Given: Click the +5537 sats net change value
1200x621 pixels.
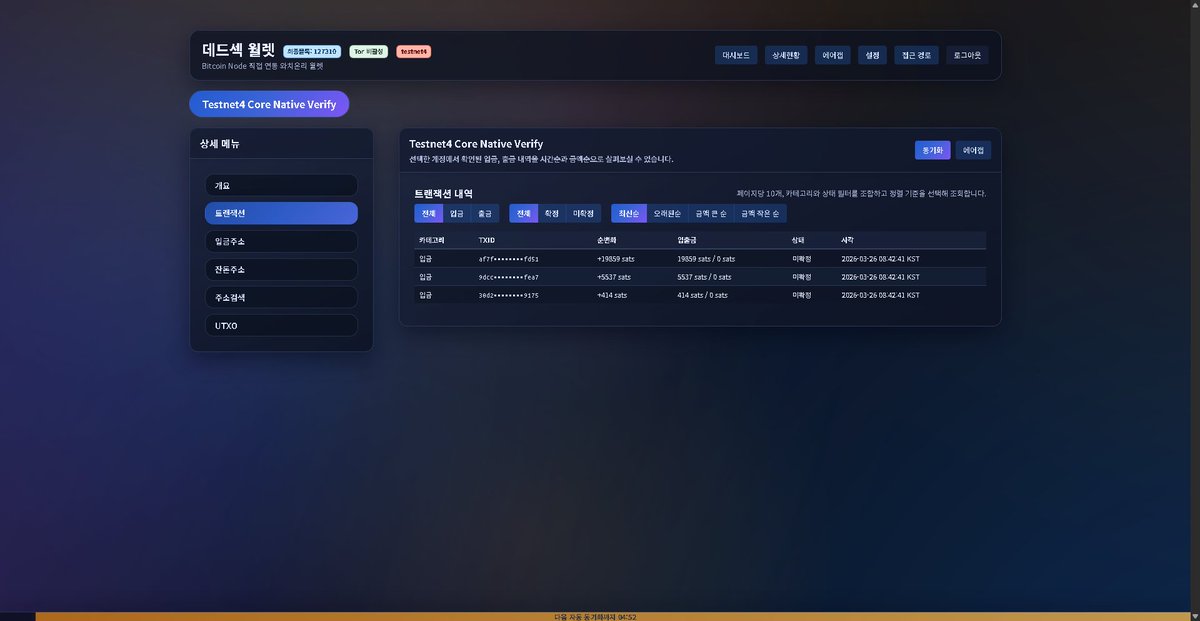Looking at the screenshot, I should pos(613,277).
